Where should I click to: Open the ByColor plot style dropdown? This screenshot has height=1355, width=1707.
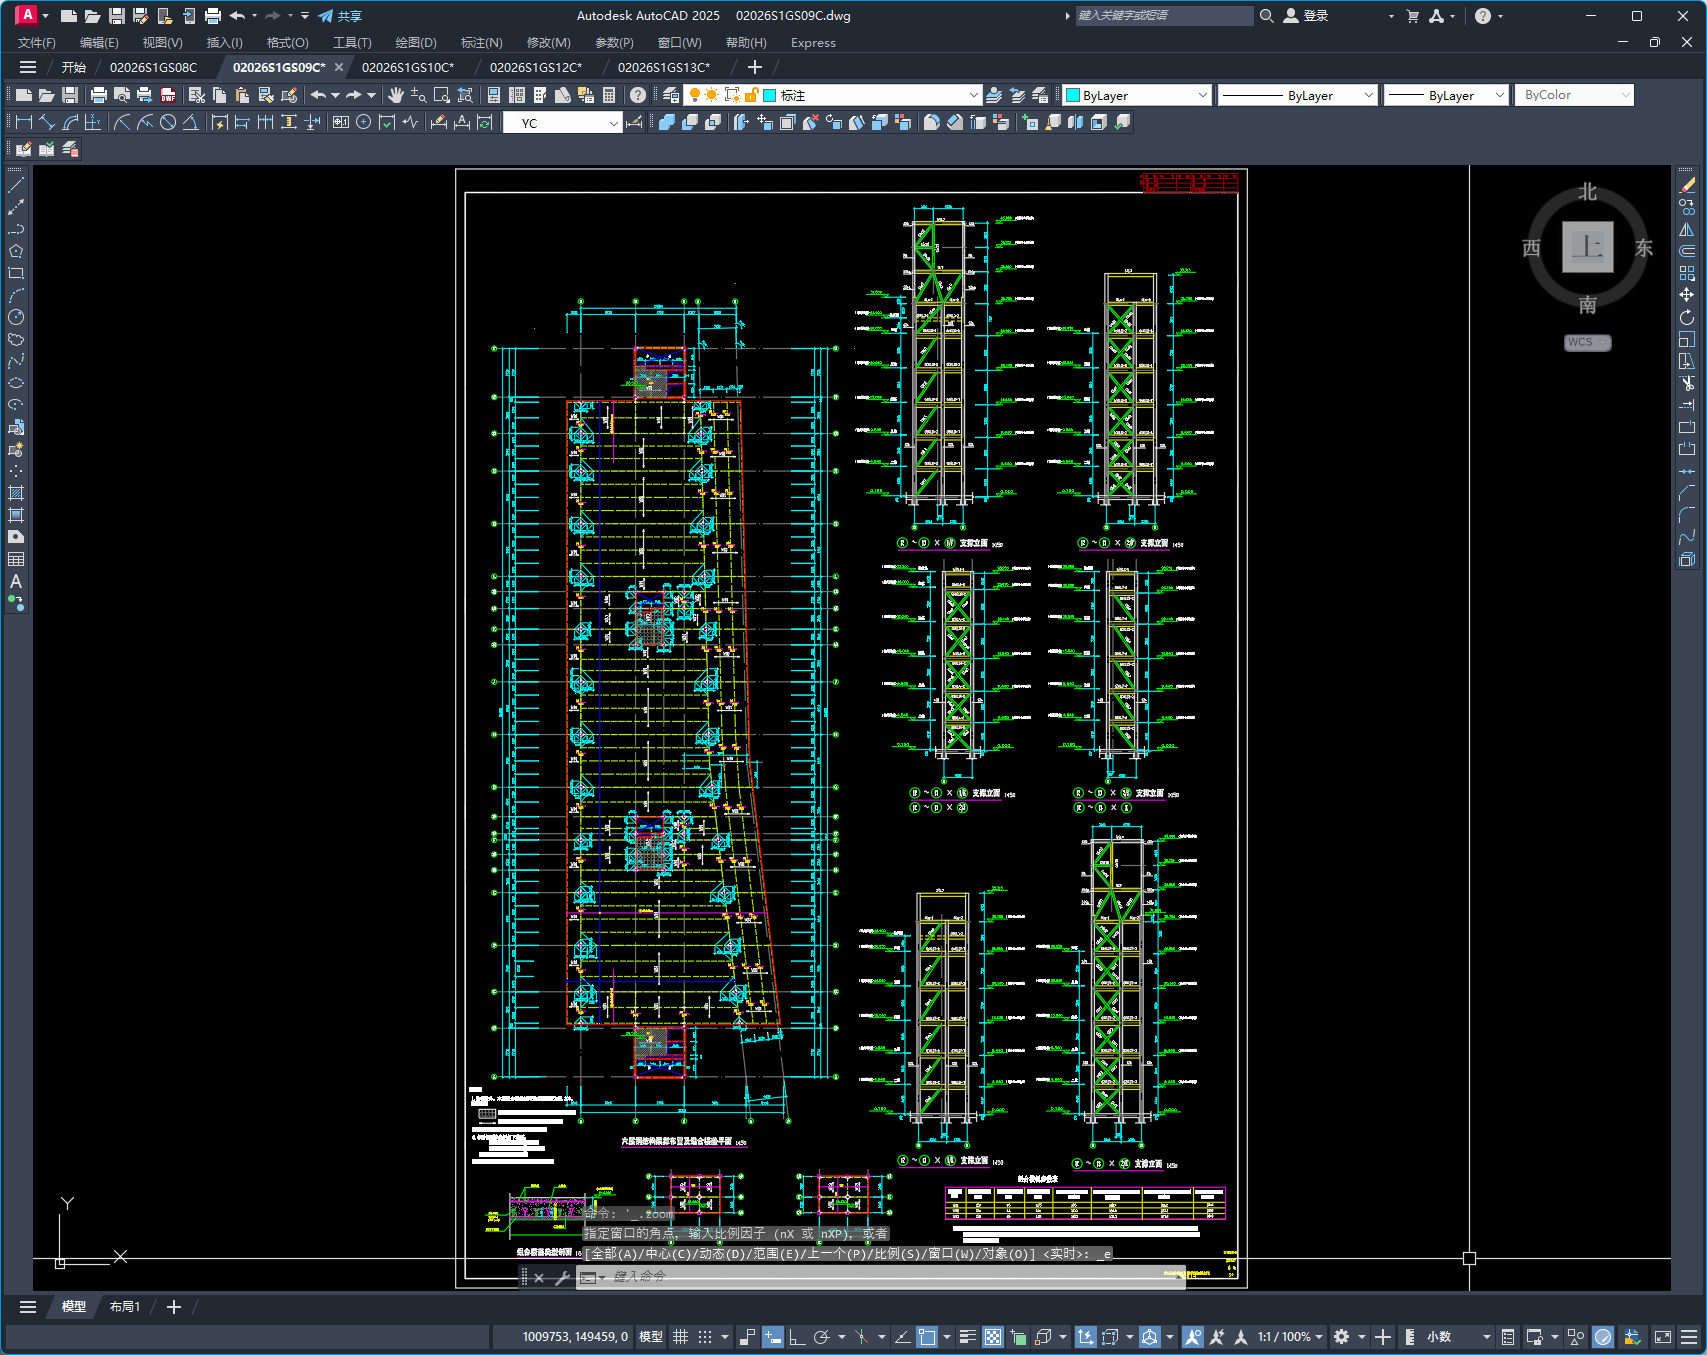tap(1575, 95)
